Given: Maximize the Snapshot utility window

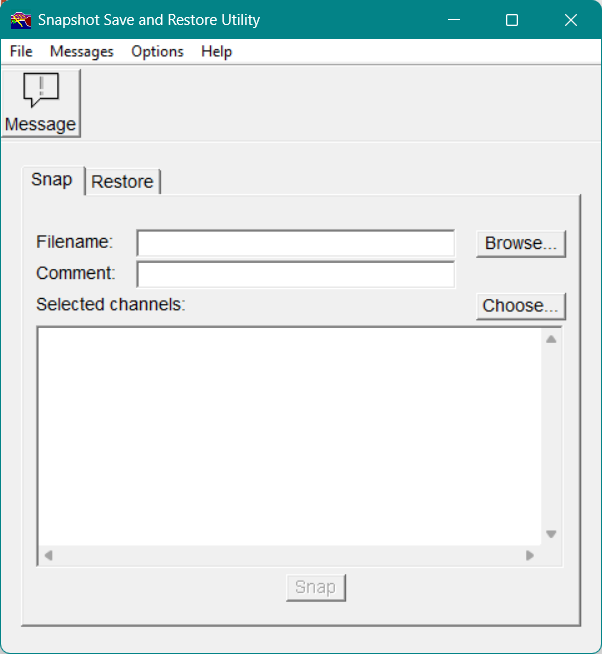Looking at the screenshot, I should (512, 20).
